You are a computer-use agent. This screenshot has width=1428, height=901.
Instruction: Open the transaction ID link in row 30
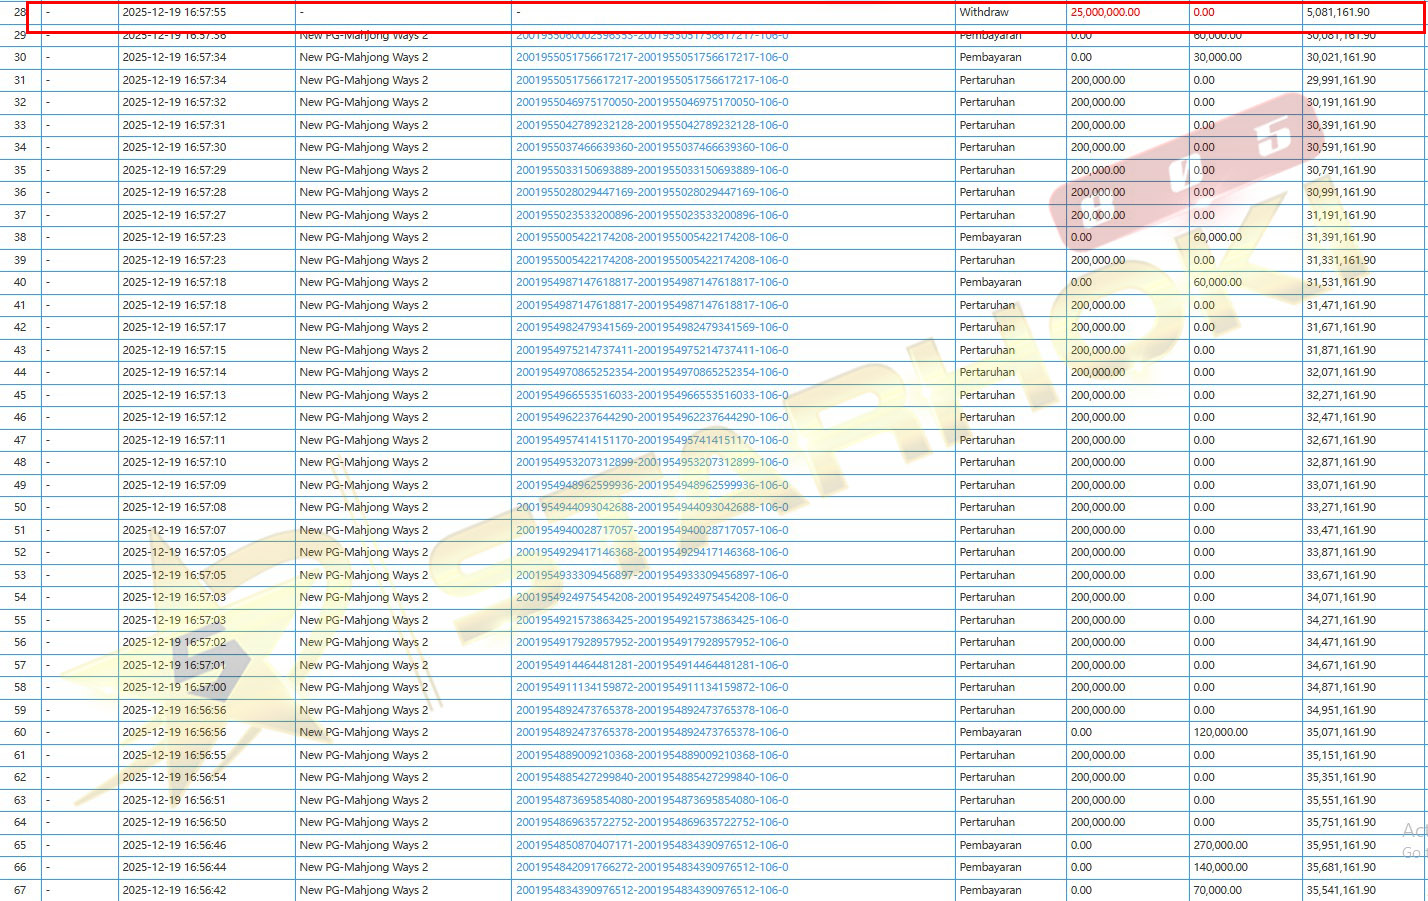pos(651,58)
